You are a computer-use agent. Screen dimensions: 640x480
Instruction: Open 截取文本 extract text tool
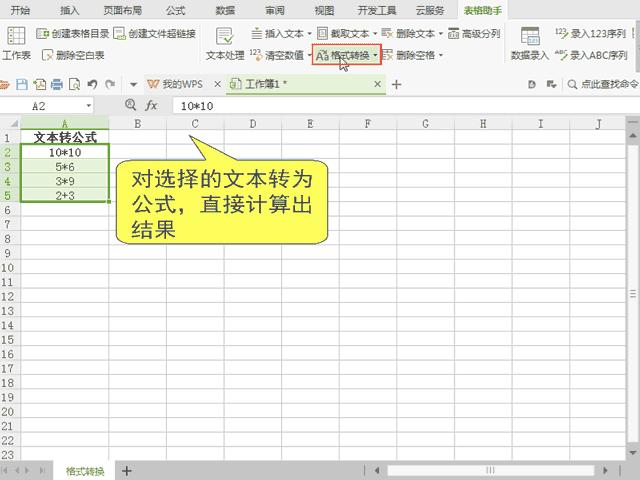(343, 33)
